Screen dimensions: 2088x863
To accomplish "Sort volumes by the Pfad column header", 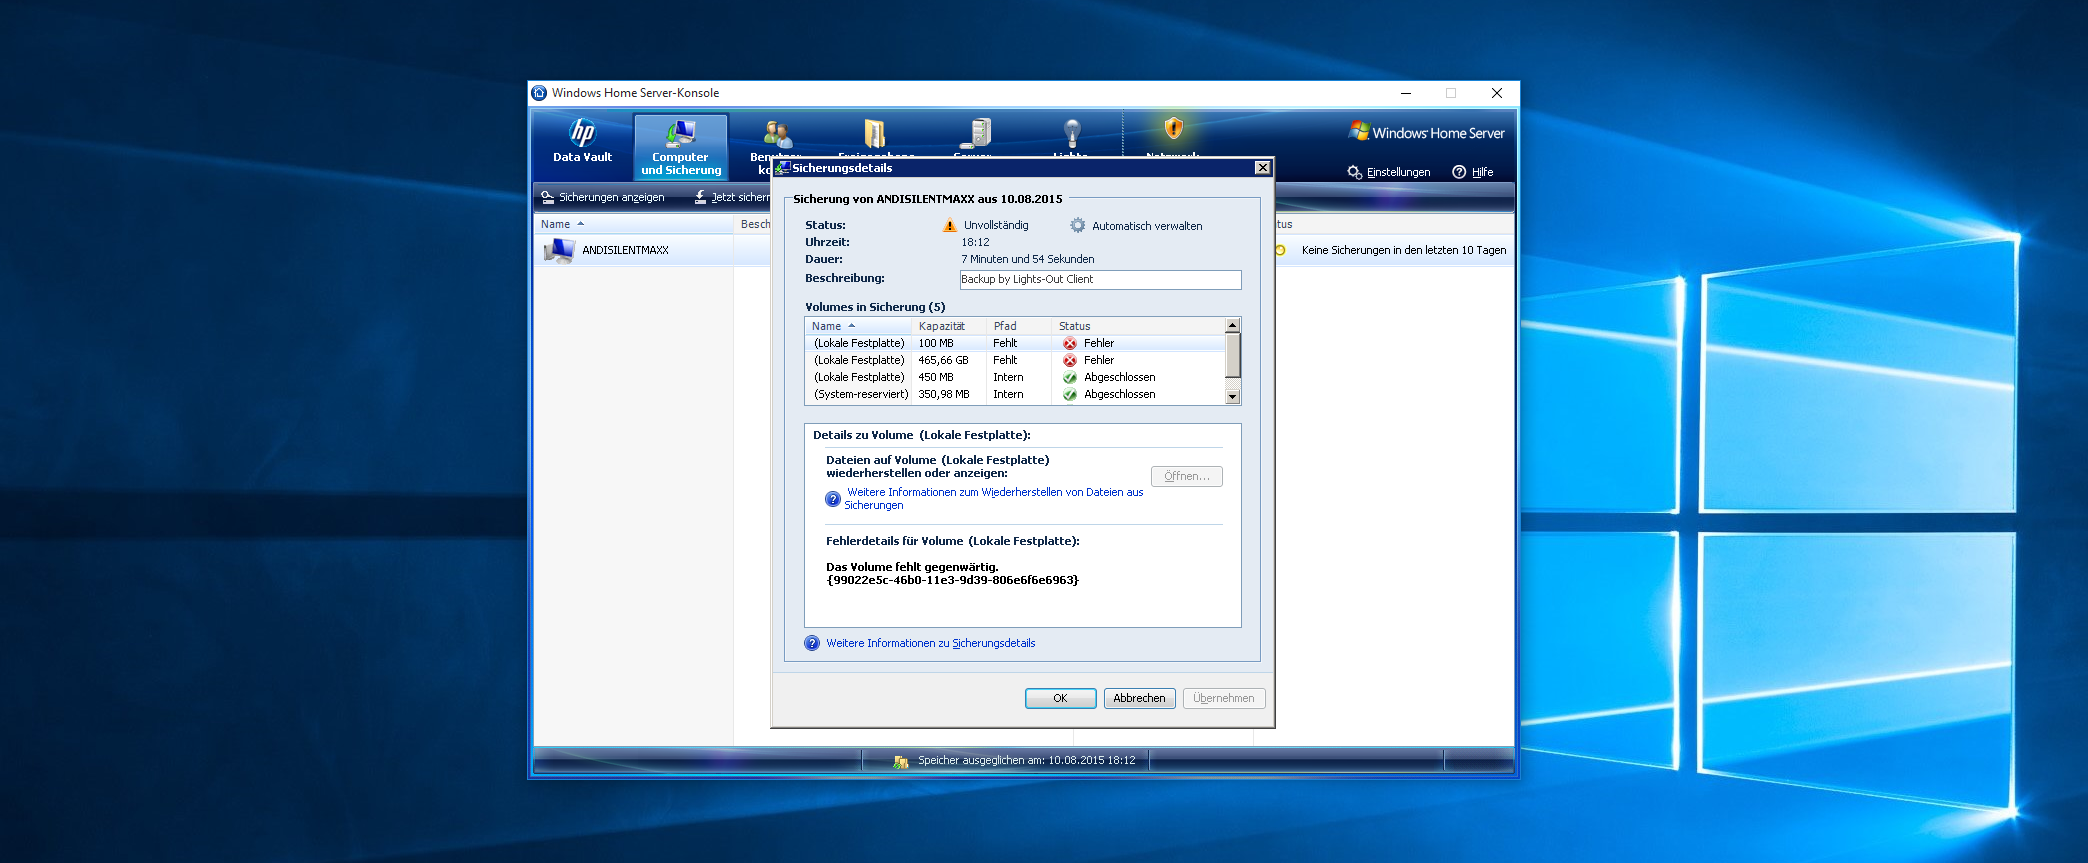I will [1019, 326].
